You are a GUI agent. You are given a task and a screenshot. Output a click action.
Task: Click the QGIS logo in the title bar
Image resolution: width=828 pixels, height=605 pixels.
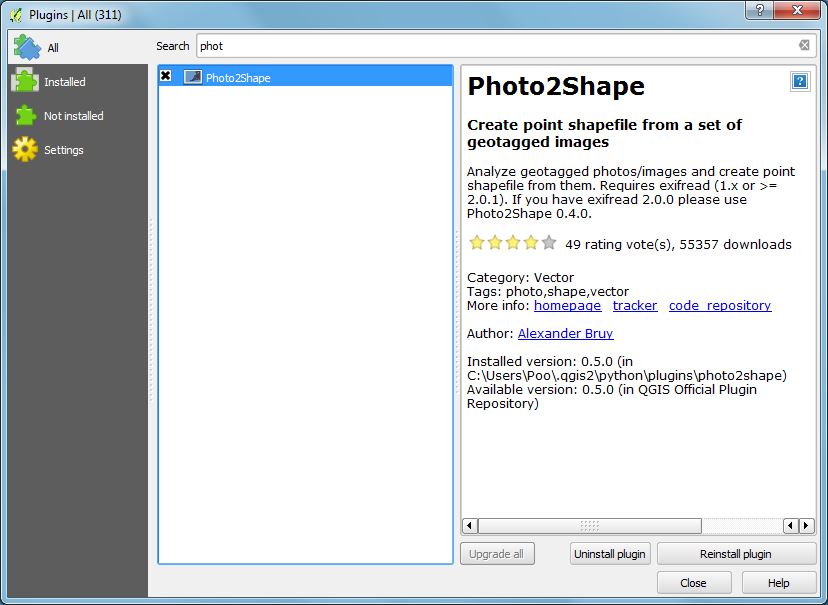click(x=16, y=15)
